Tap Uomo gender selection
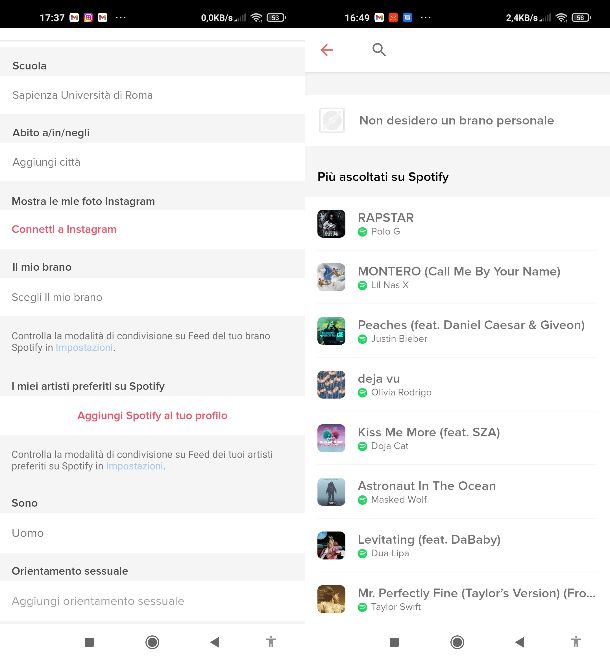 152,533
